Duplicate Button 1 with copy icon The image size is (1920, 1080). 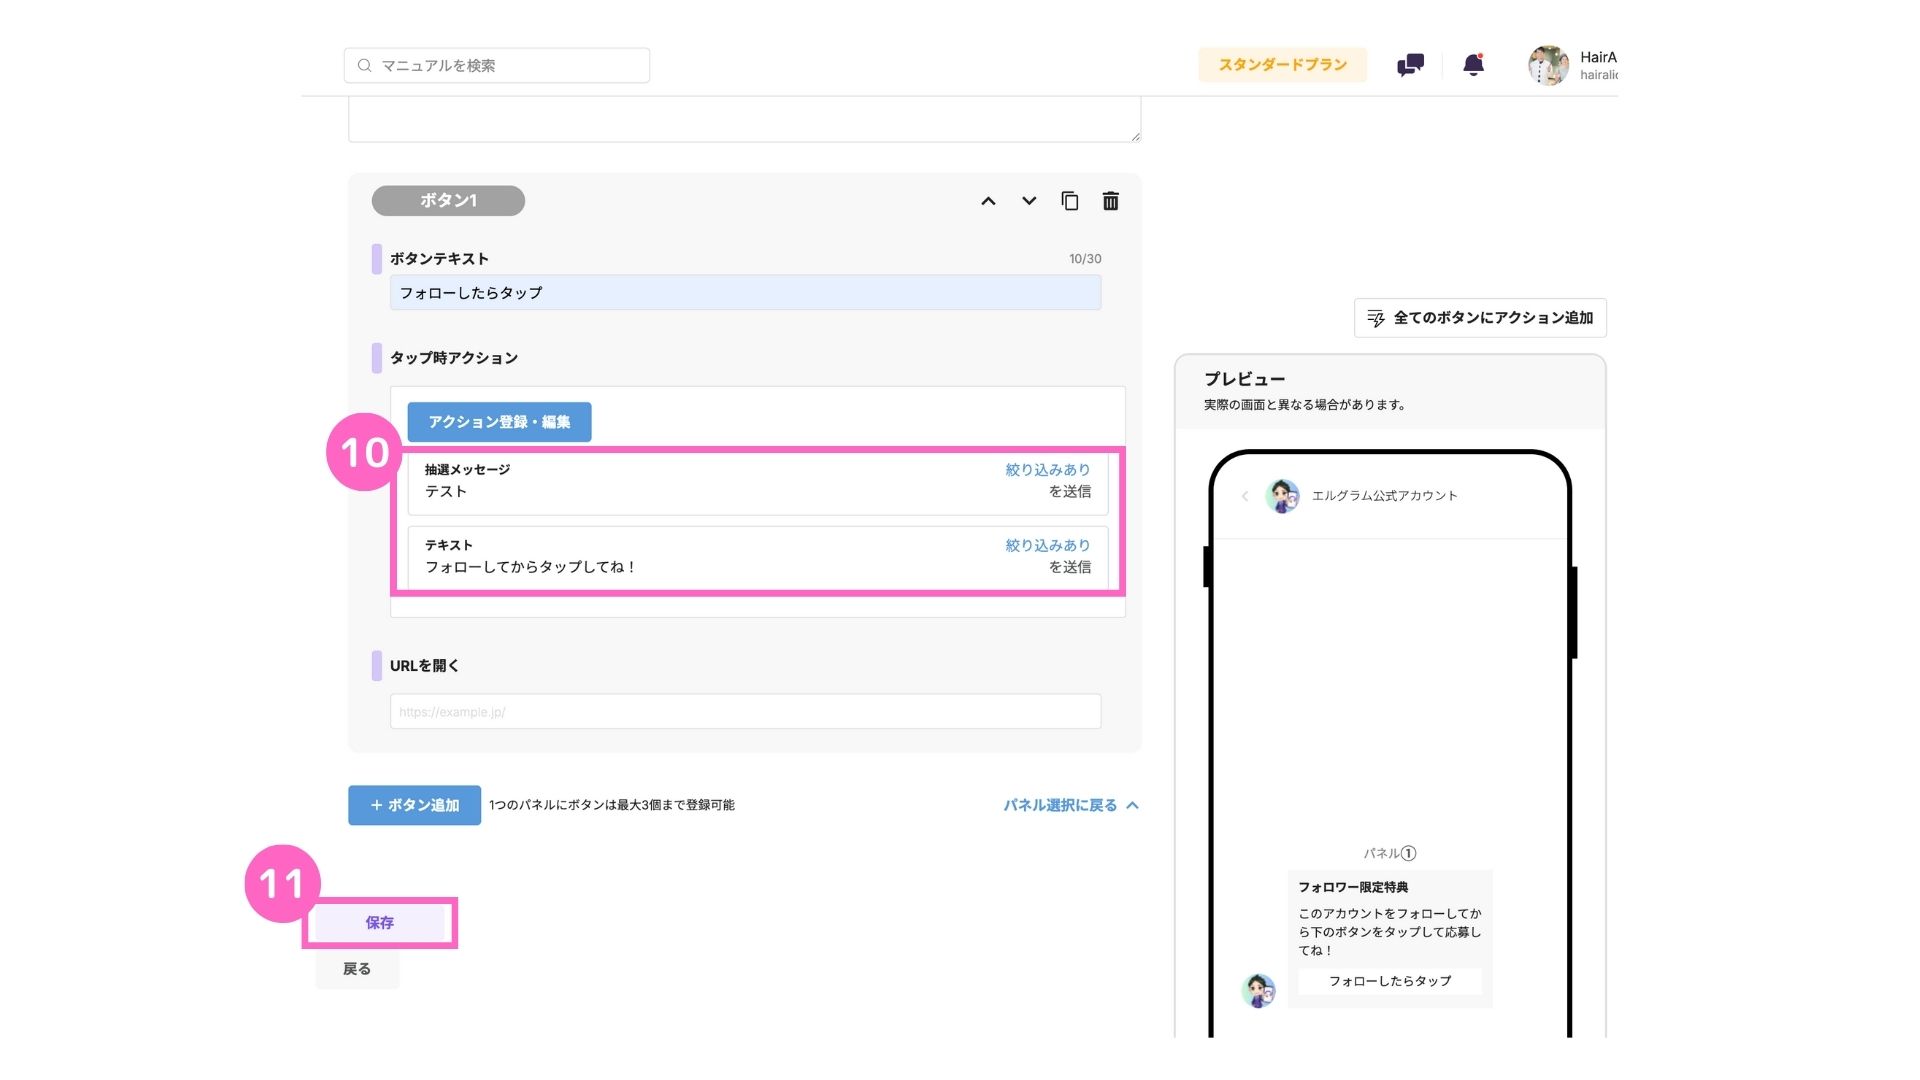pyautogui.click(x=1069, y=201)
